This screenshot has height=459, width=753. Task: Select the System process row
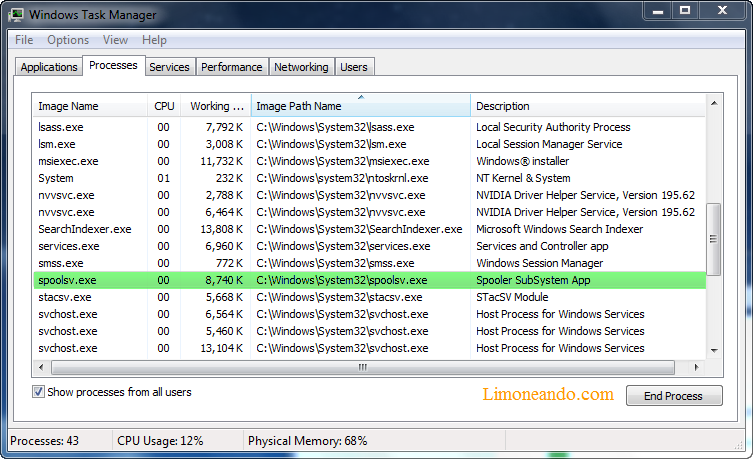[x=369, y=178]
